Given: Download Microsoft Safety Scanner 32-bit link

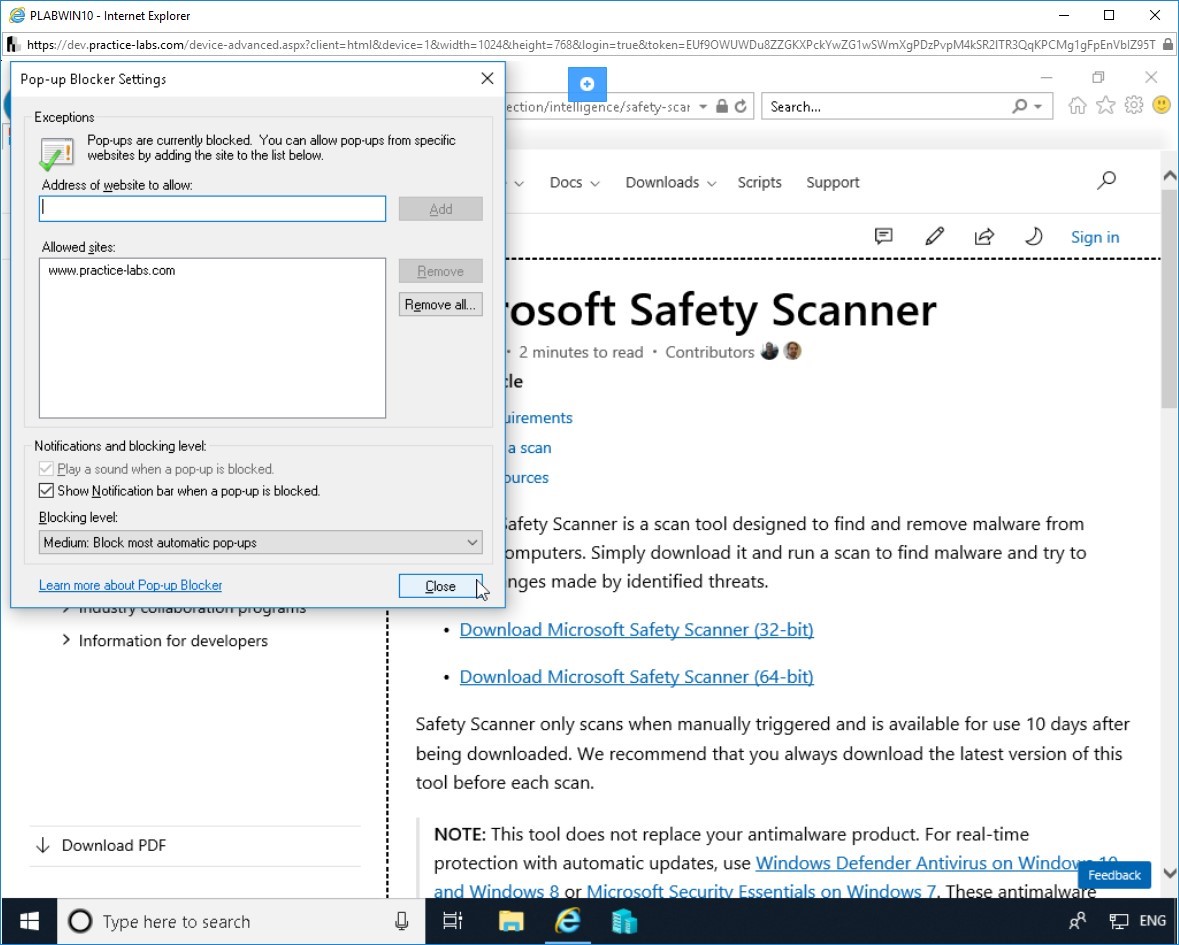Looking at the screenshot, I should pyautogui.click(x=636, y=629).
